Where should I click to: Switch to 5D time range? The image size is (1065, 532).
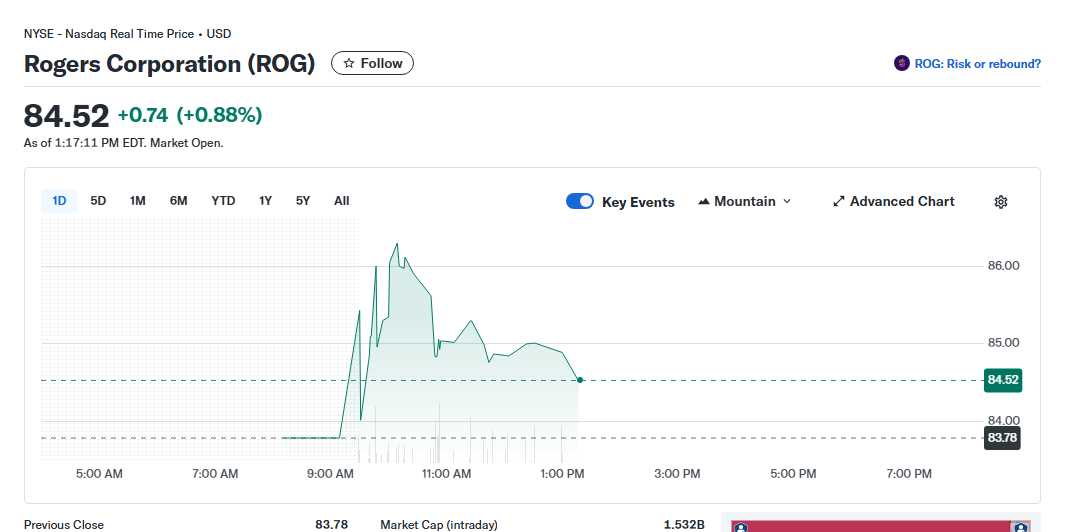pos(98,201)
